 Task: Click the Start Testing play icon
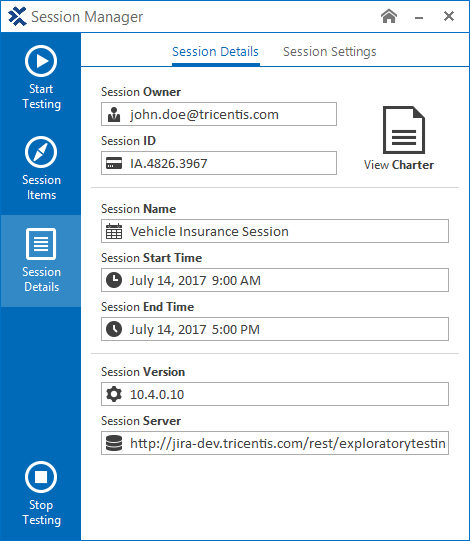point(41,61)
